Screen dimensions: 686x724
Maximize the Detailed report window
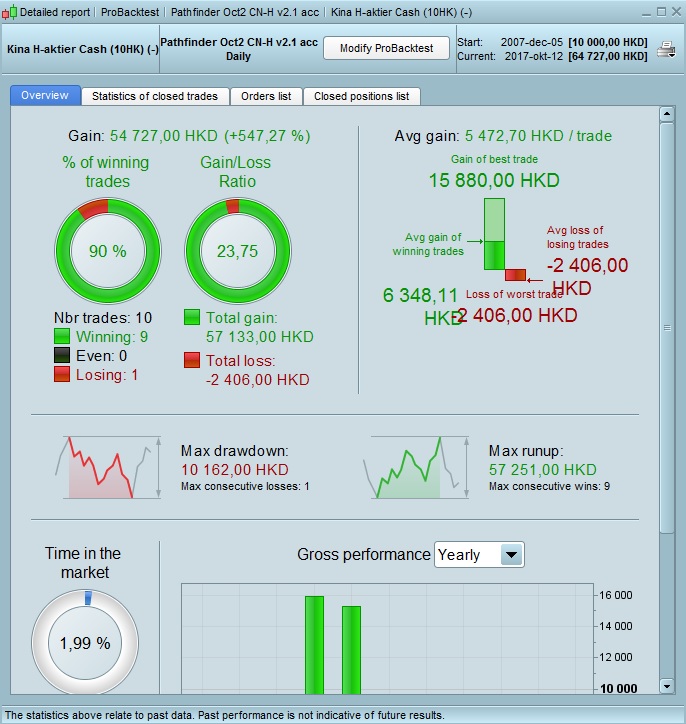pos(662,12)
